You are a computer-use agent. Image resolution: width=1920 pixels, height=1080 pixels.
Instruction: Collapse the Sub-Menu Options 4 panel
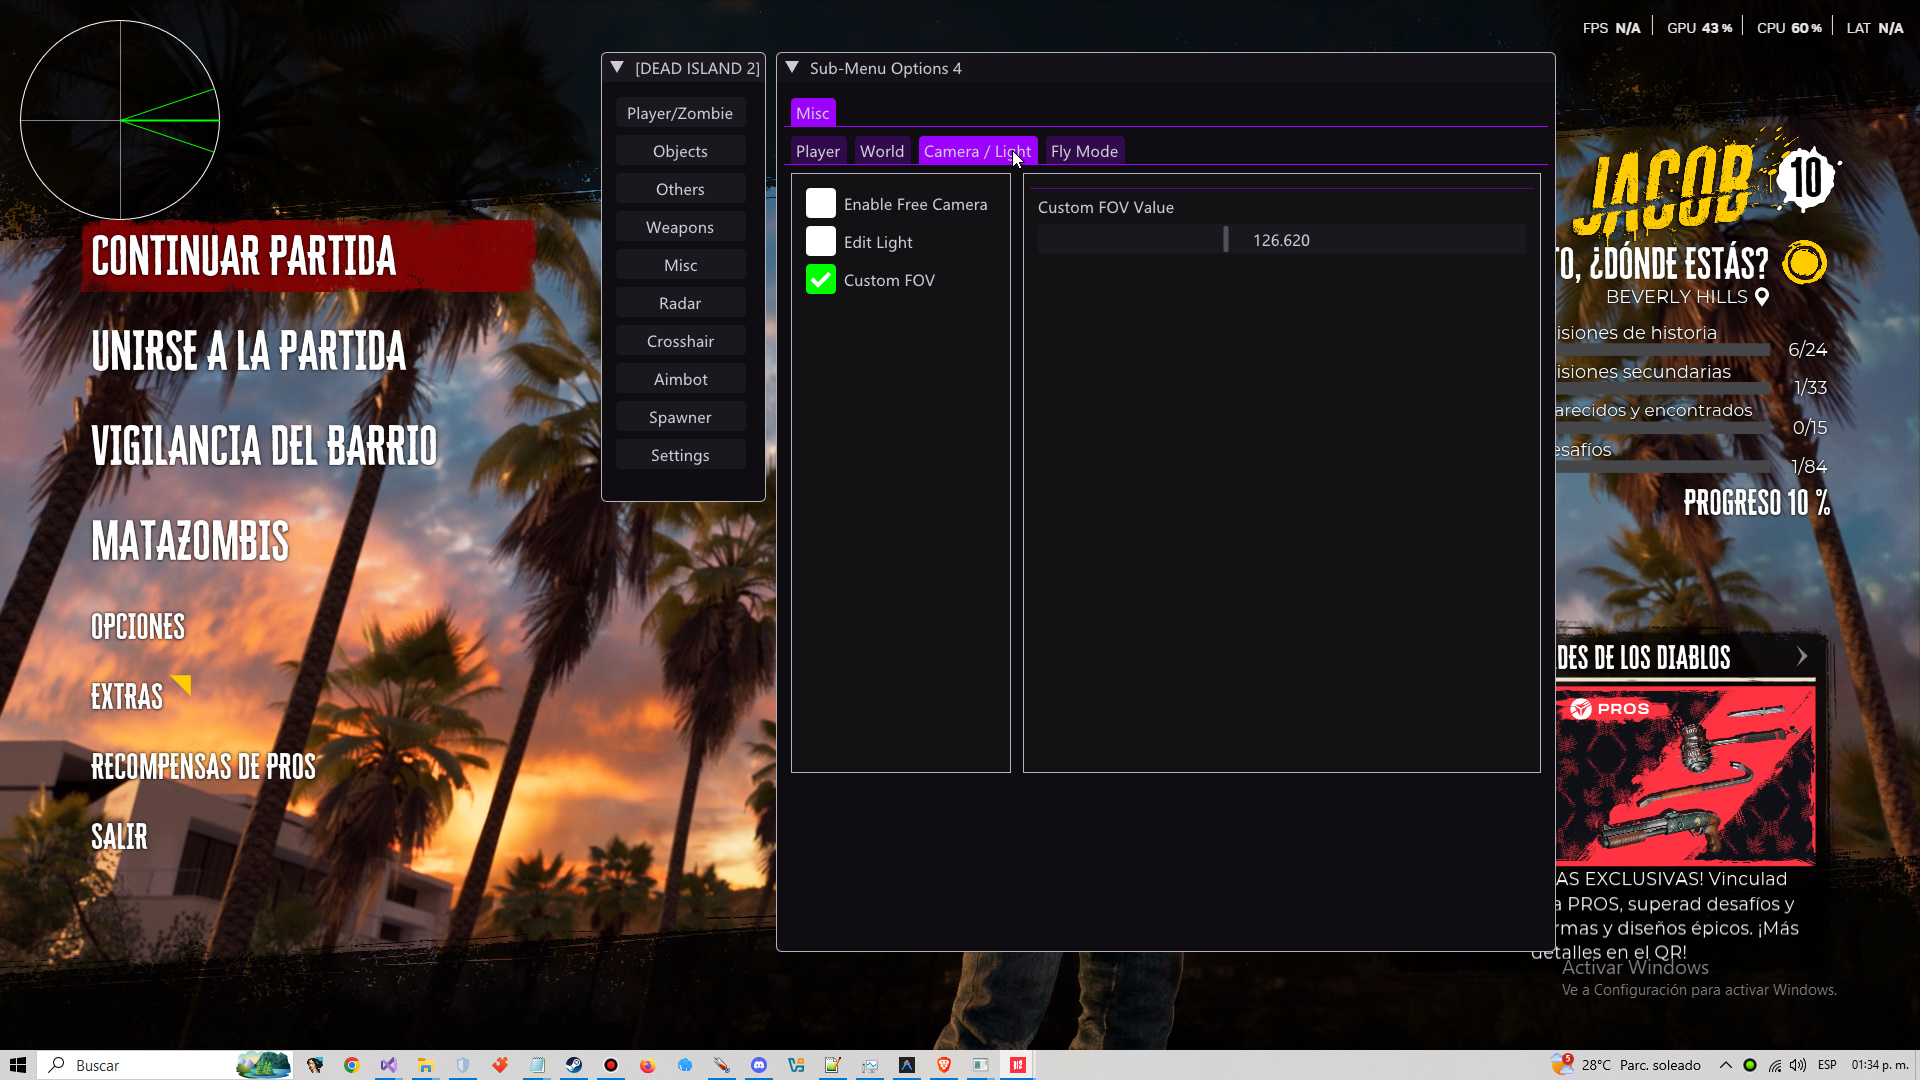[x=793, y=67]
